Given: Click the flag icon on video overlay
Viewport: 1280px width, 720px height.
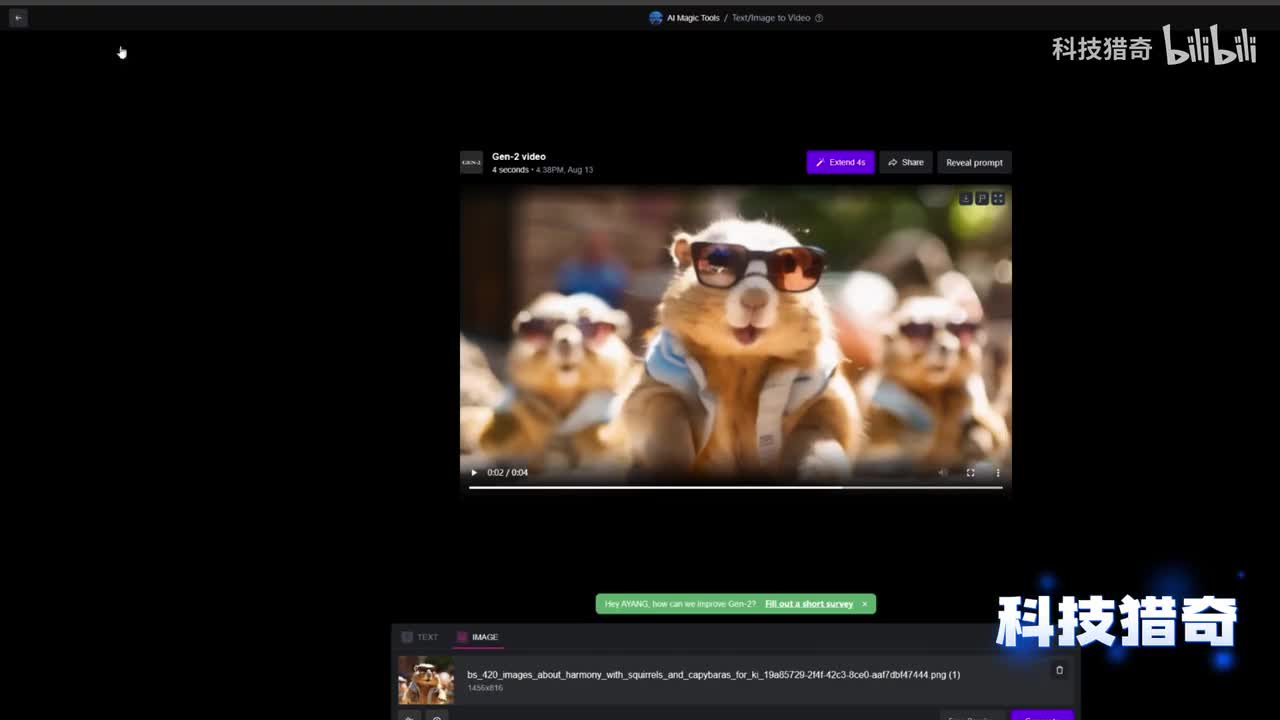Looking at the screenshot, I should coord(981,198).
